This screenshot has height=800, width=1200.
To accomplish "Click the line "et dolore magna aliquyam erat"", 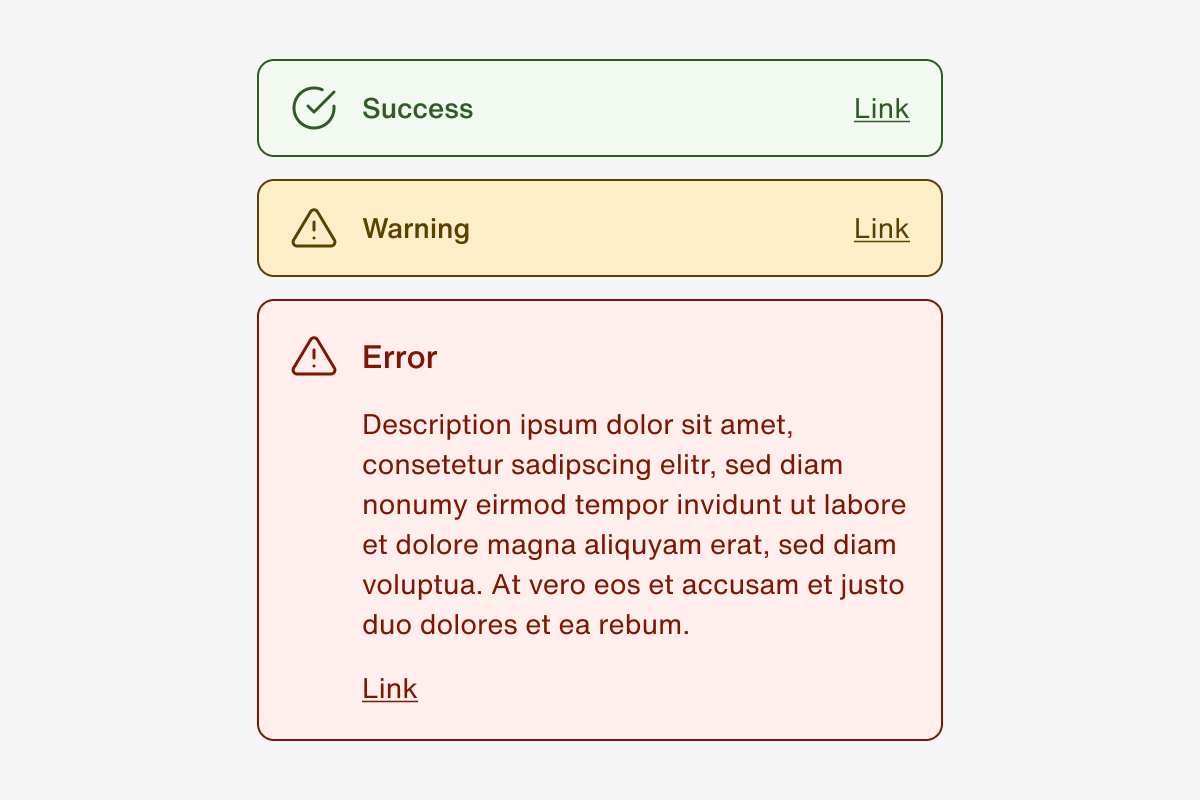I will click(629, 545).
